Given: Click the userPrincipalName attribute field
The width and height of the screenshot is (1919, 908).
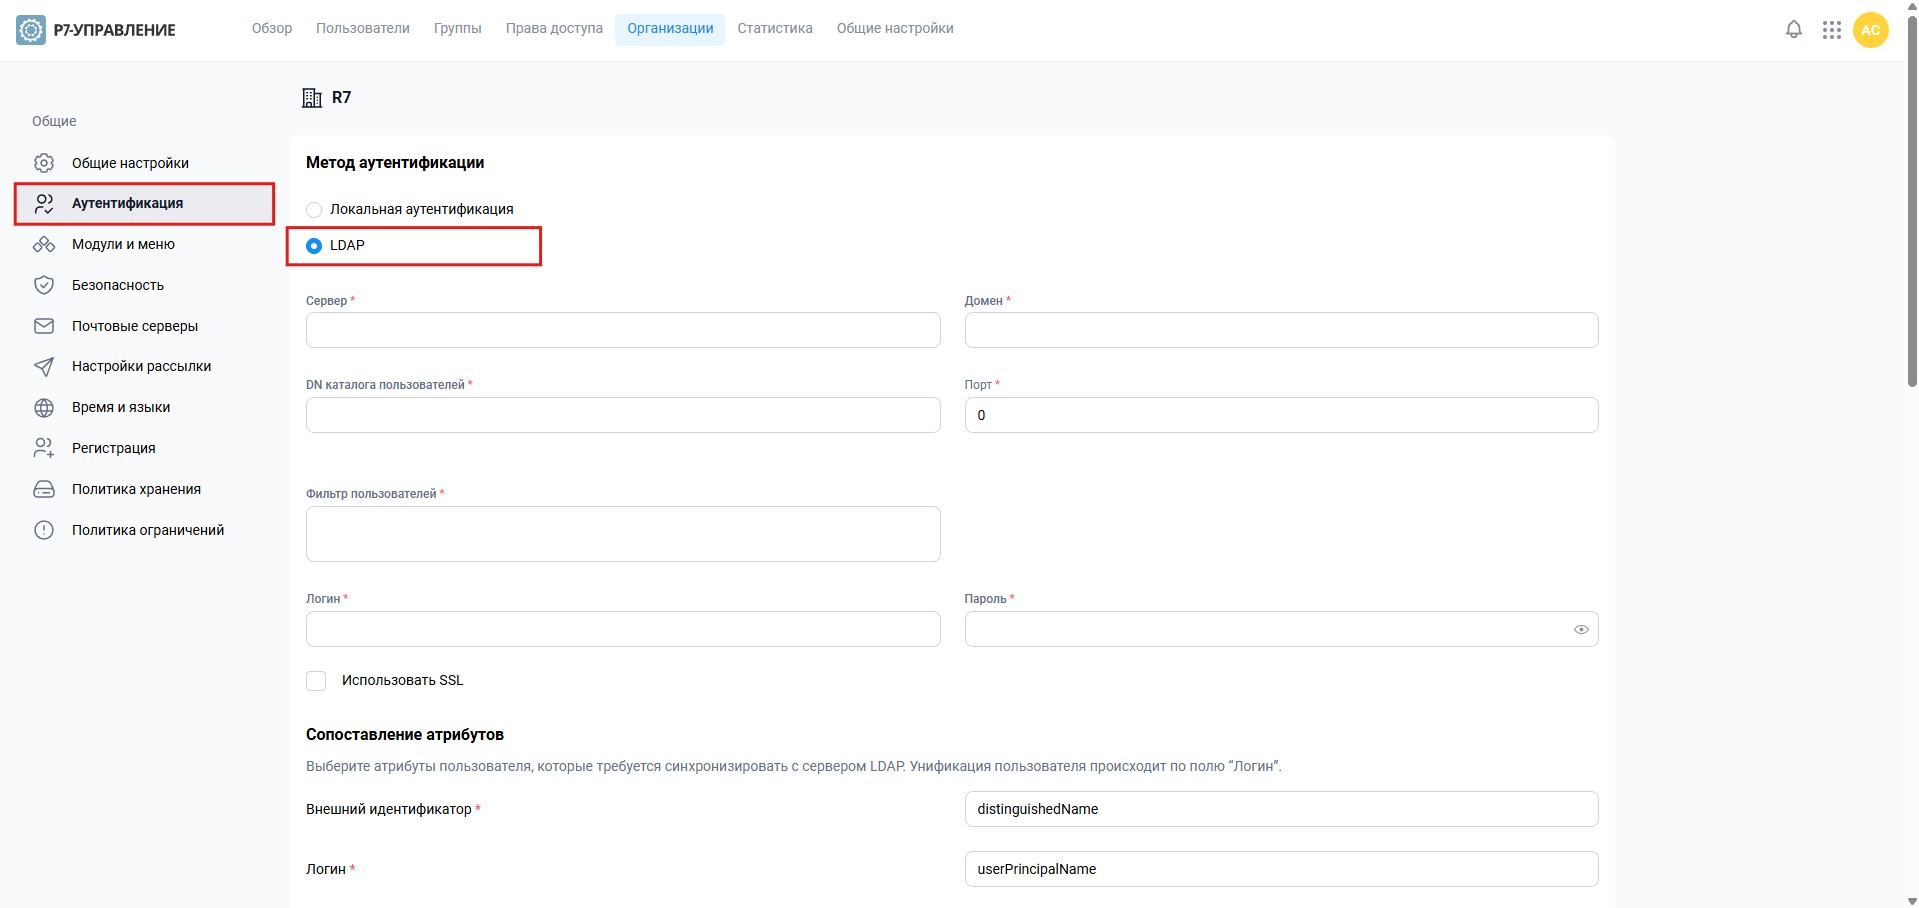Looking at the screenshot, I should coord(1281,869).
